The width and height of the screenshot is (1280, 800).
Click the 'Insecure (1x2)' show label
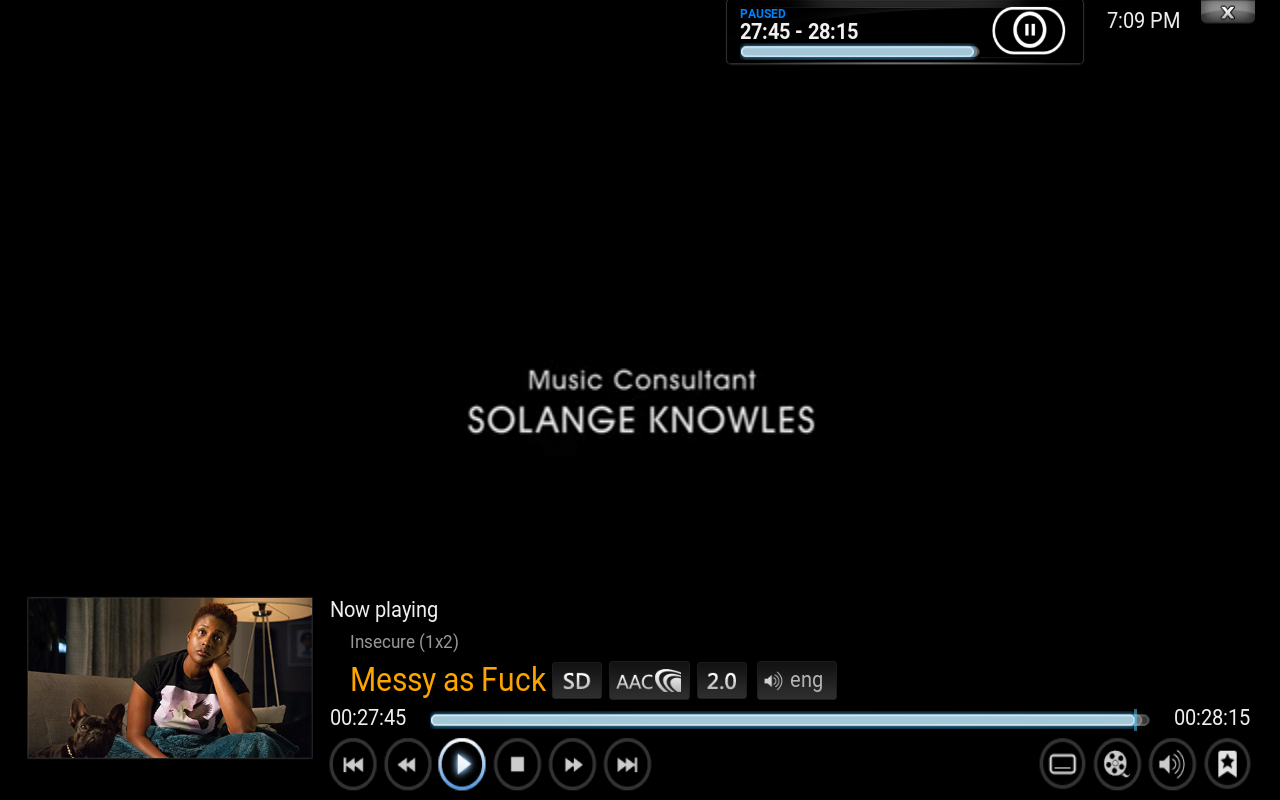(x=404, y=642)
